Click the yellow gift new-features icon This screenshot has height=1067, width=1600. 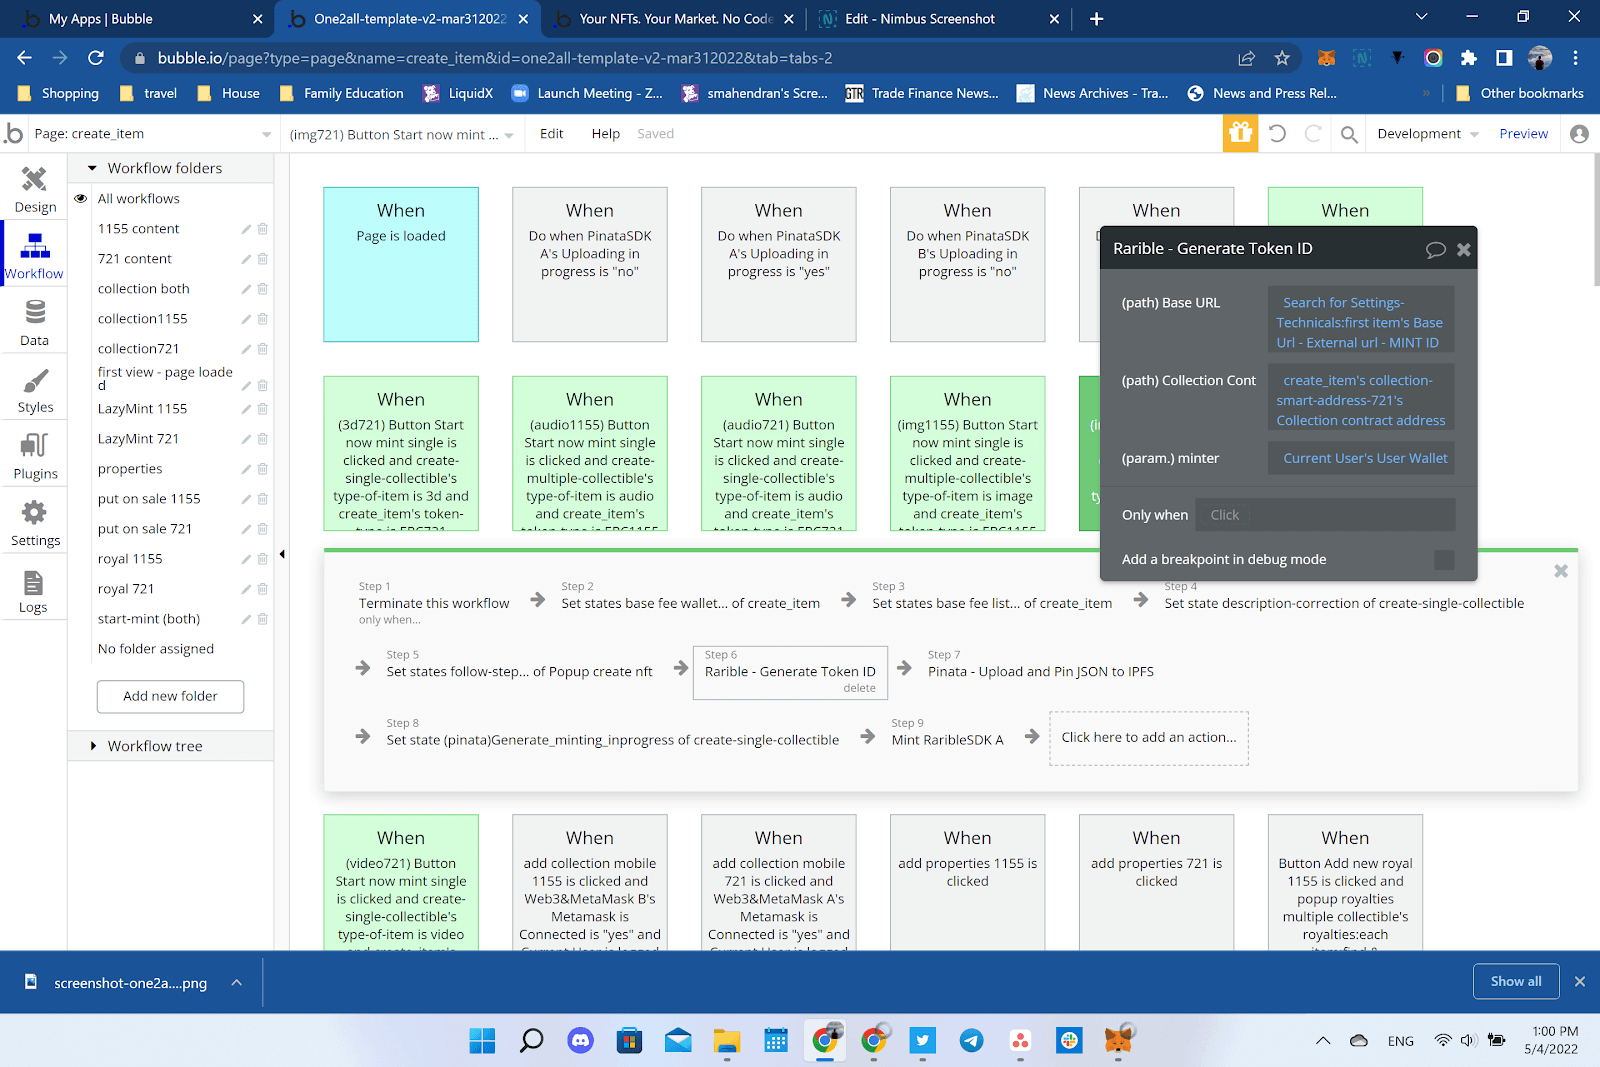pos(1240,133)
